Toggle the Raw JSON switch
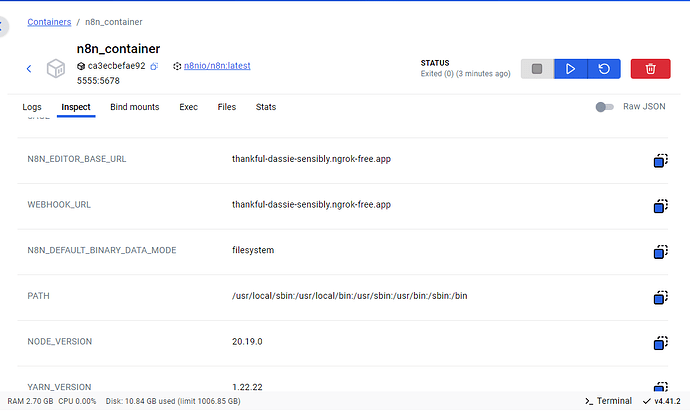The image size is (690, 411). tap(604, 107)
